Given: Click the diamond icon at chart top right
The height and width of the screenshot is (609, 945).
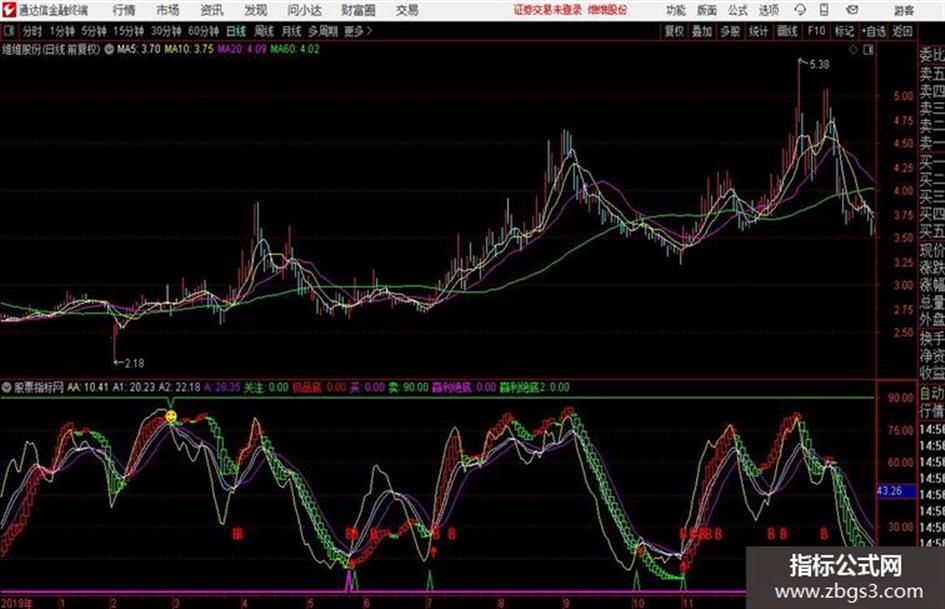Looking at the screenshot, I should pyautogui.click(x=853, y=50).
